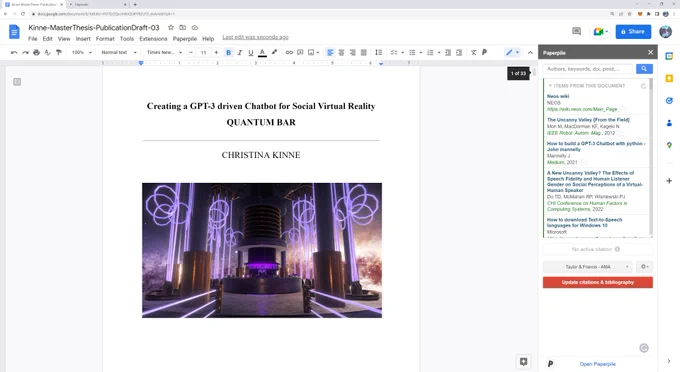Open the Extensions menu
This screenshot has width=680, height=372.
(153, 39)
